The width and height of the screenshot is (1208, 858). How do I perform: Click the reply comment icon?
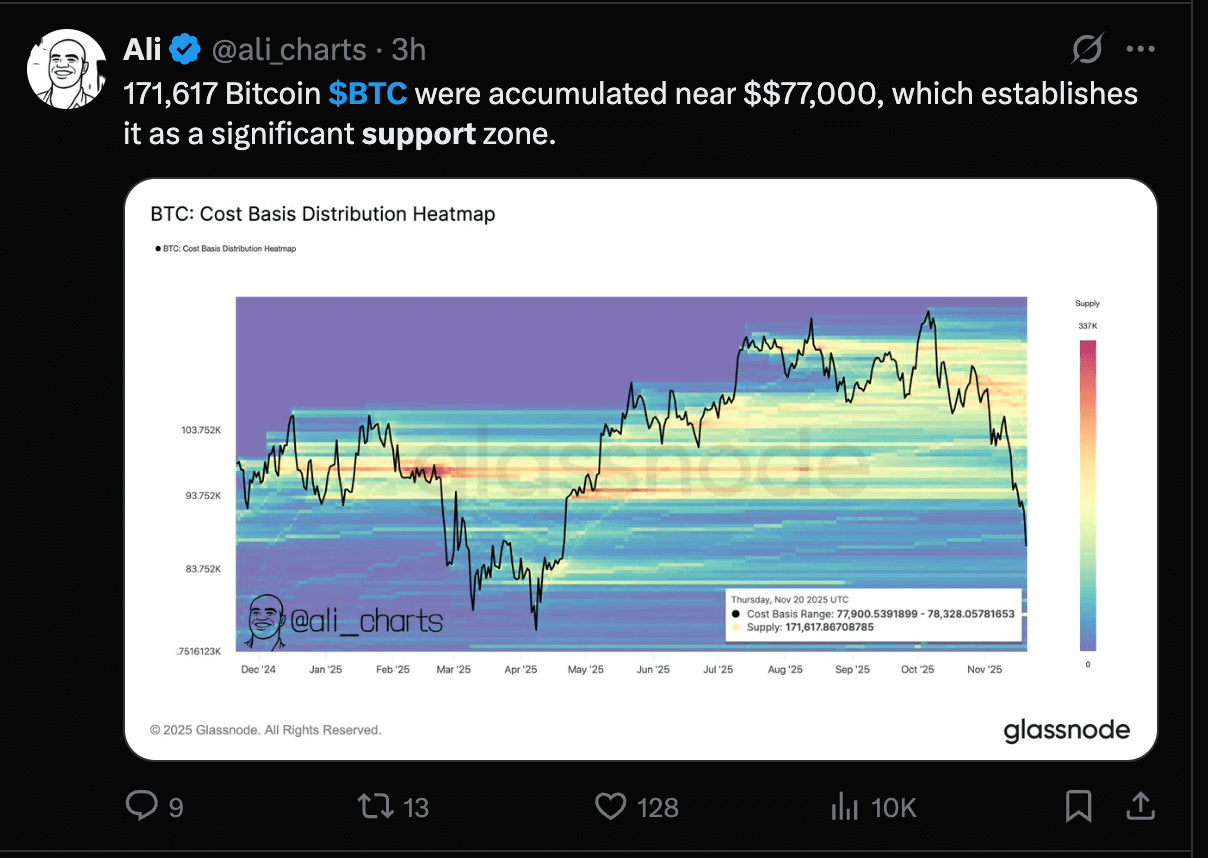(140, 805)
